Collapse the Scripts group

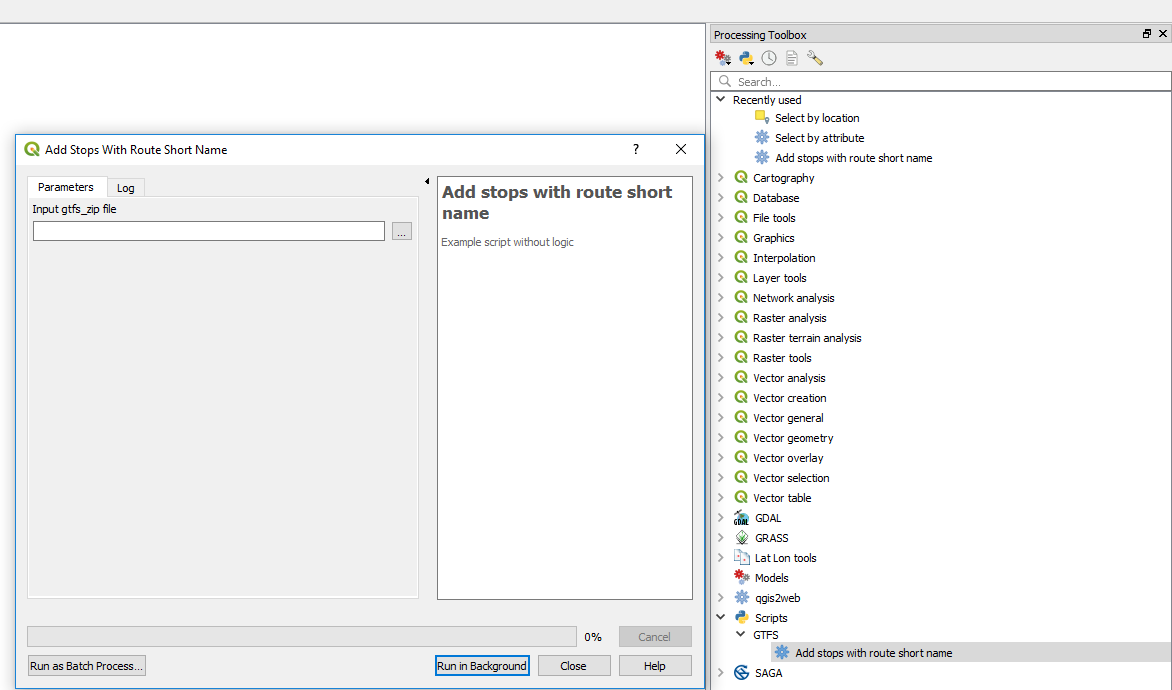pos(720,618)
